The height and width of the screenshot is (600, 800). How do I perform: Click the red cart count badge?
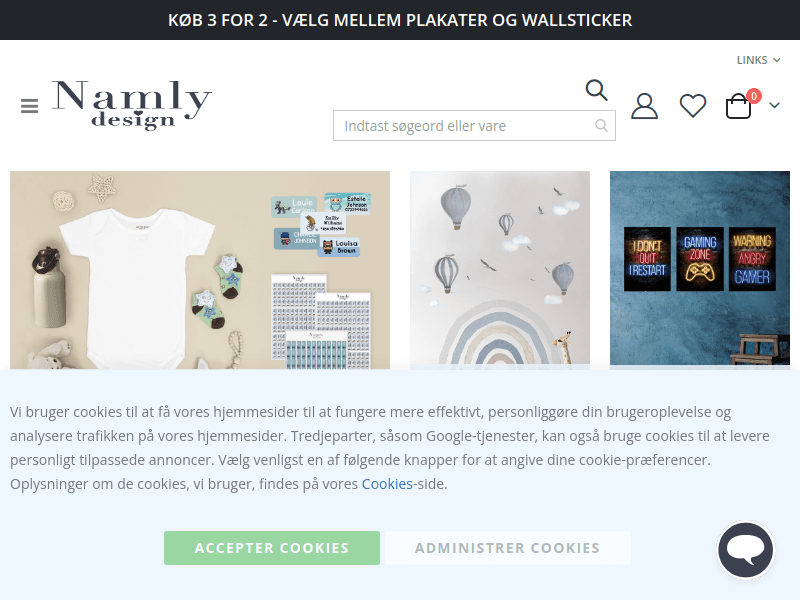[x=754, y=96]
